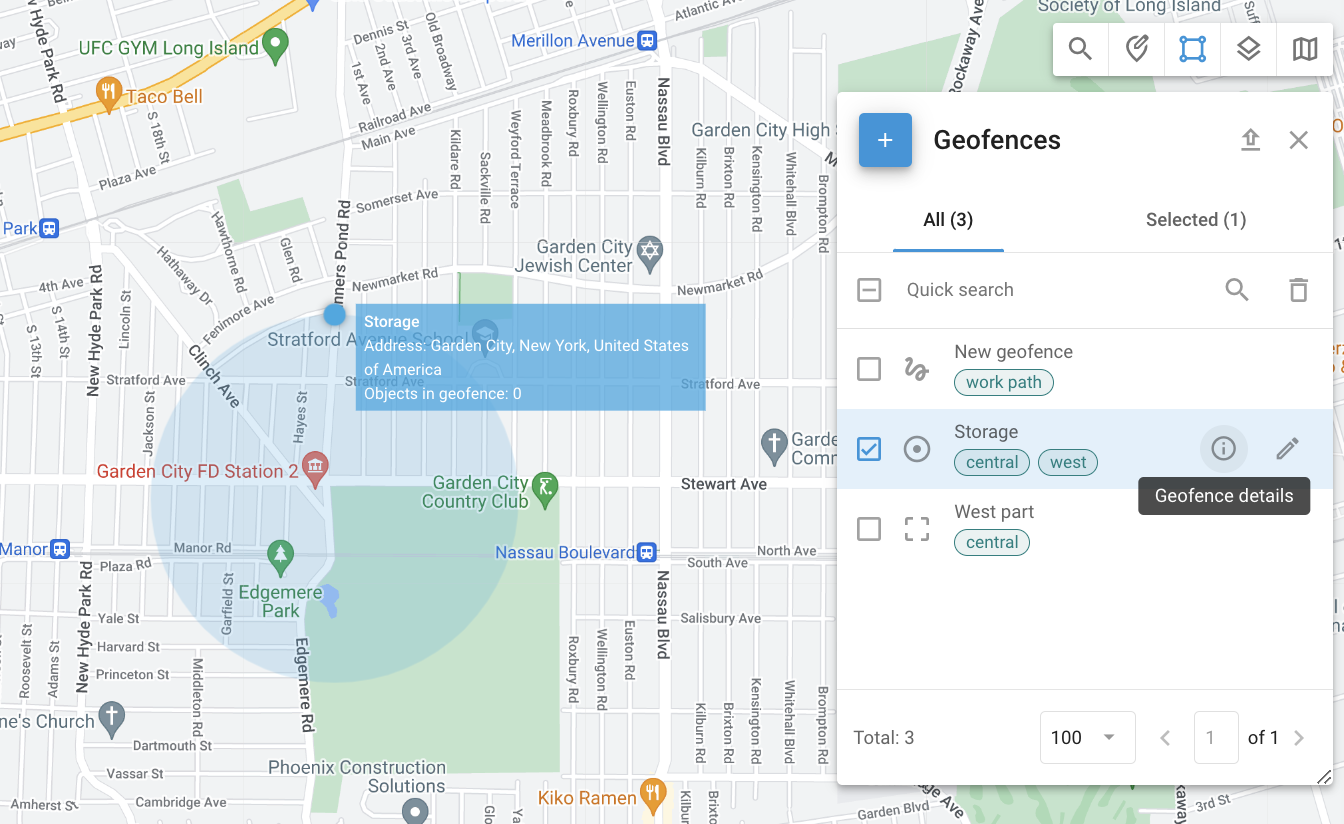Switch to the Selected (1) tab
The image size is (1344, 824).
[x=1195, y=220]
